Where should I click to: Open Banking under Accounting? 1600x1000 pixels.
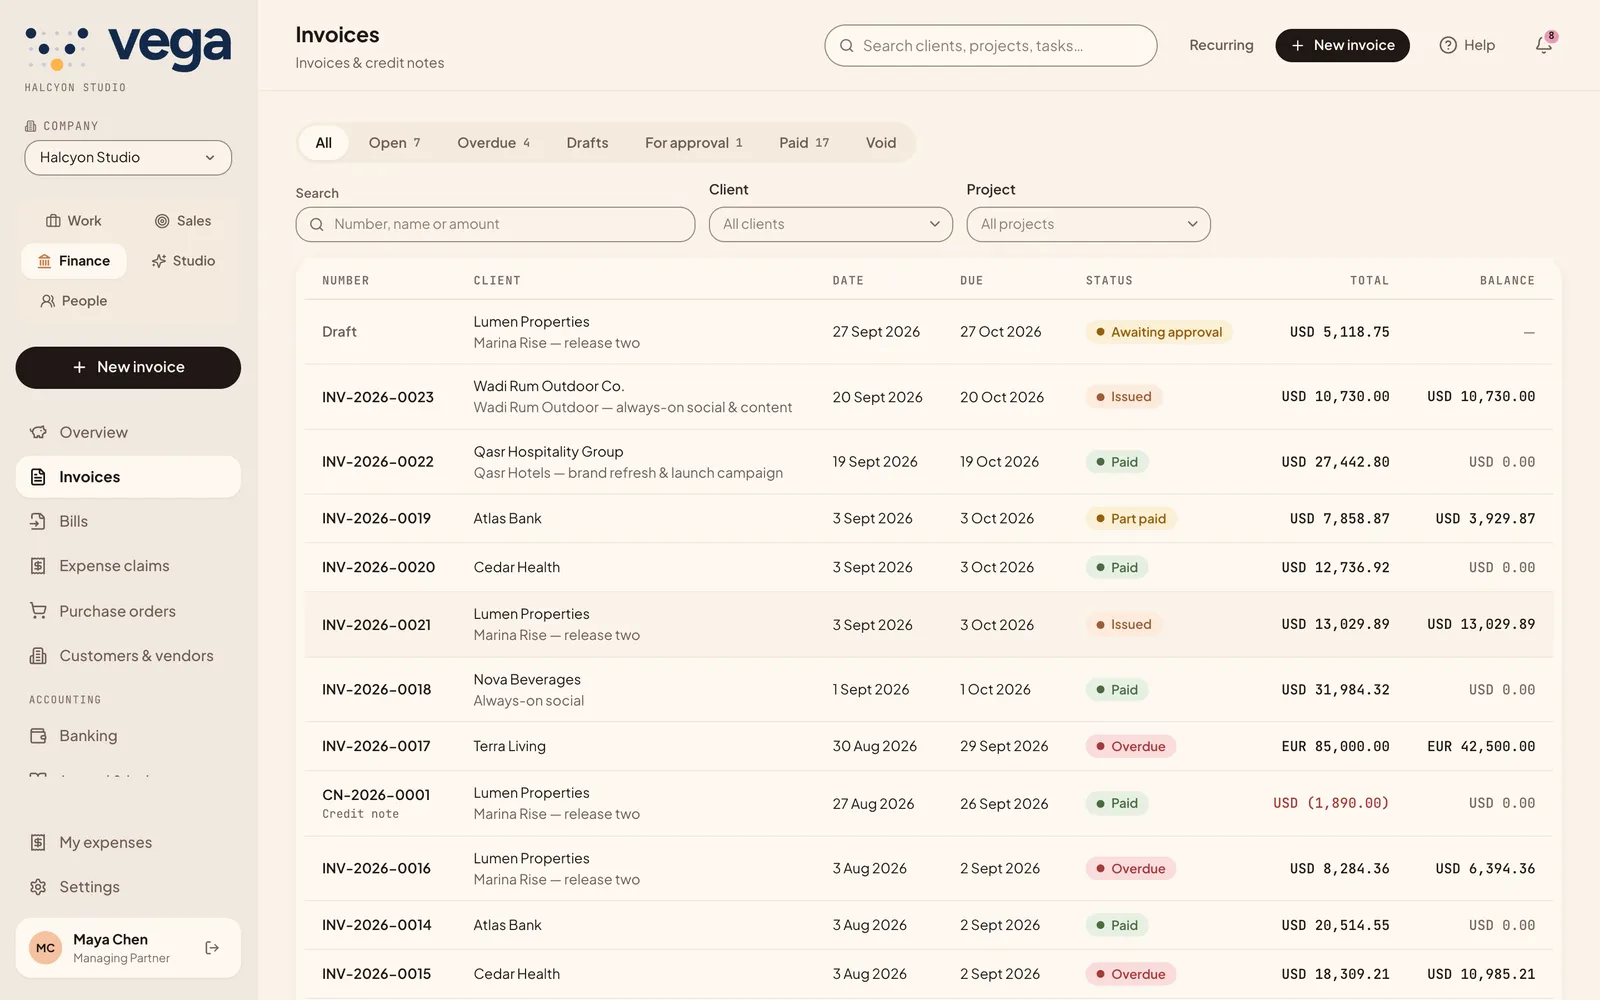(x=128, y=736)
